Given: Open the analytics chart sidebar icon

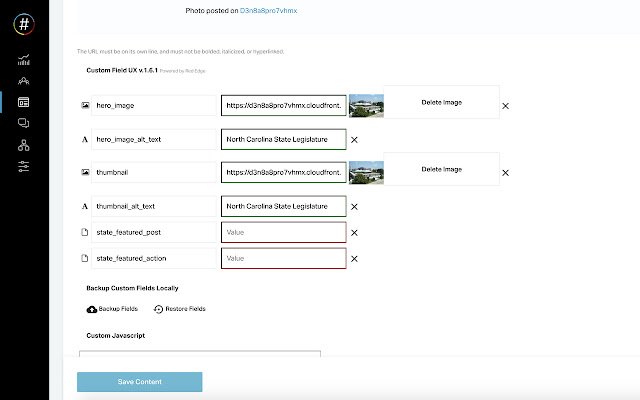Looking at the screenshot, I should [24, 60].
